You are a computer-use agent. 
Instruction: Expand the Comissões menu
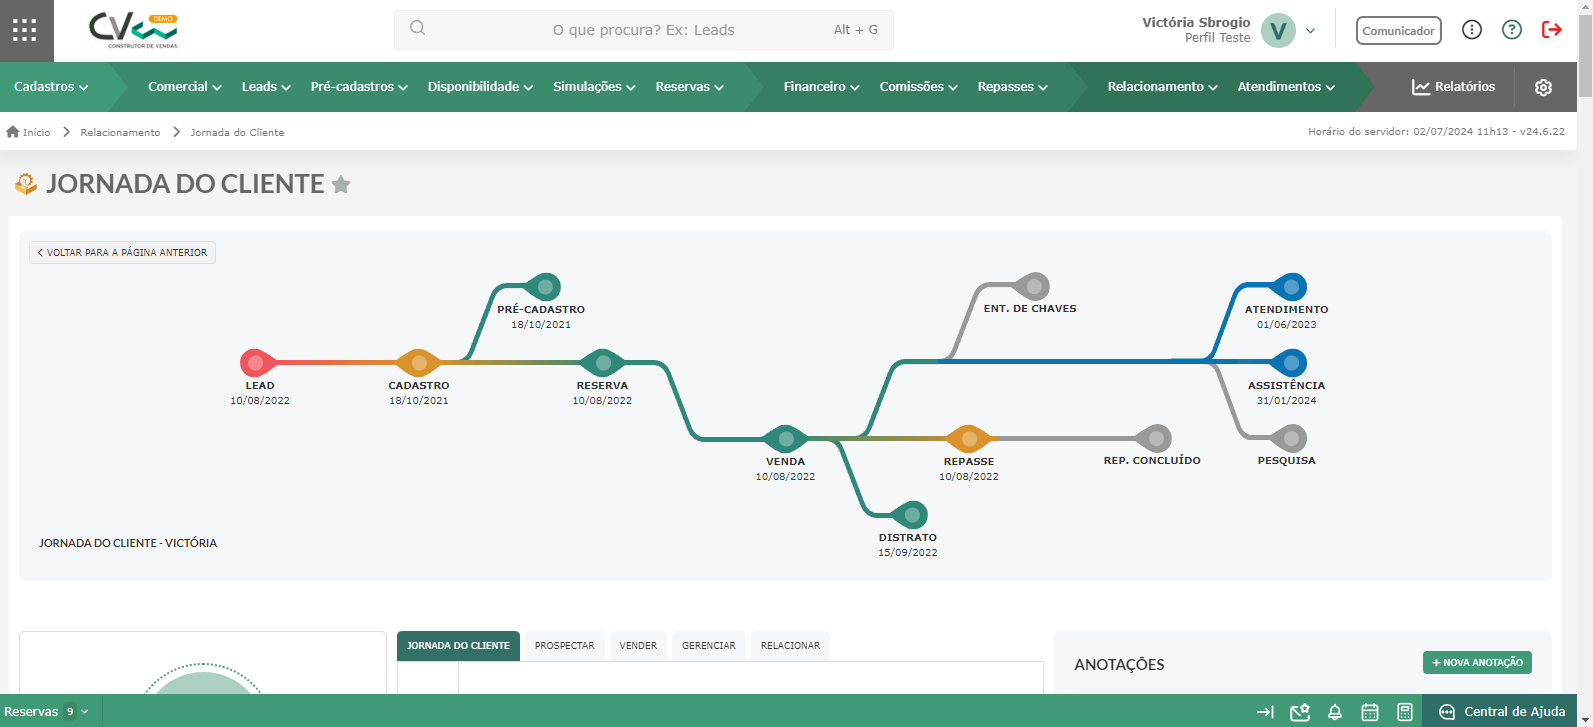[x=918, y=87]
